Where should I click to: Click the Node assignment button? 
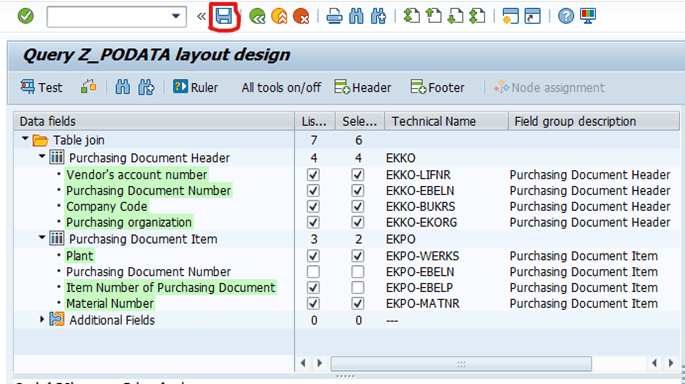coord(549,87)
